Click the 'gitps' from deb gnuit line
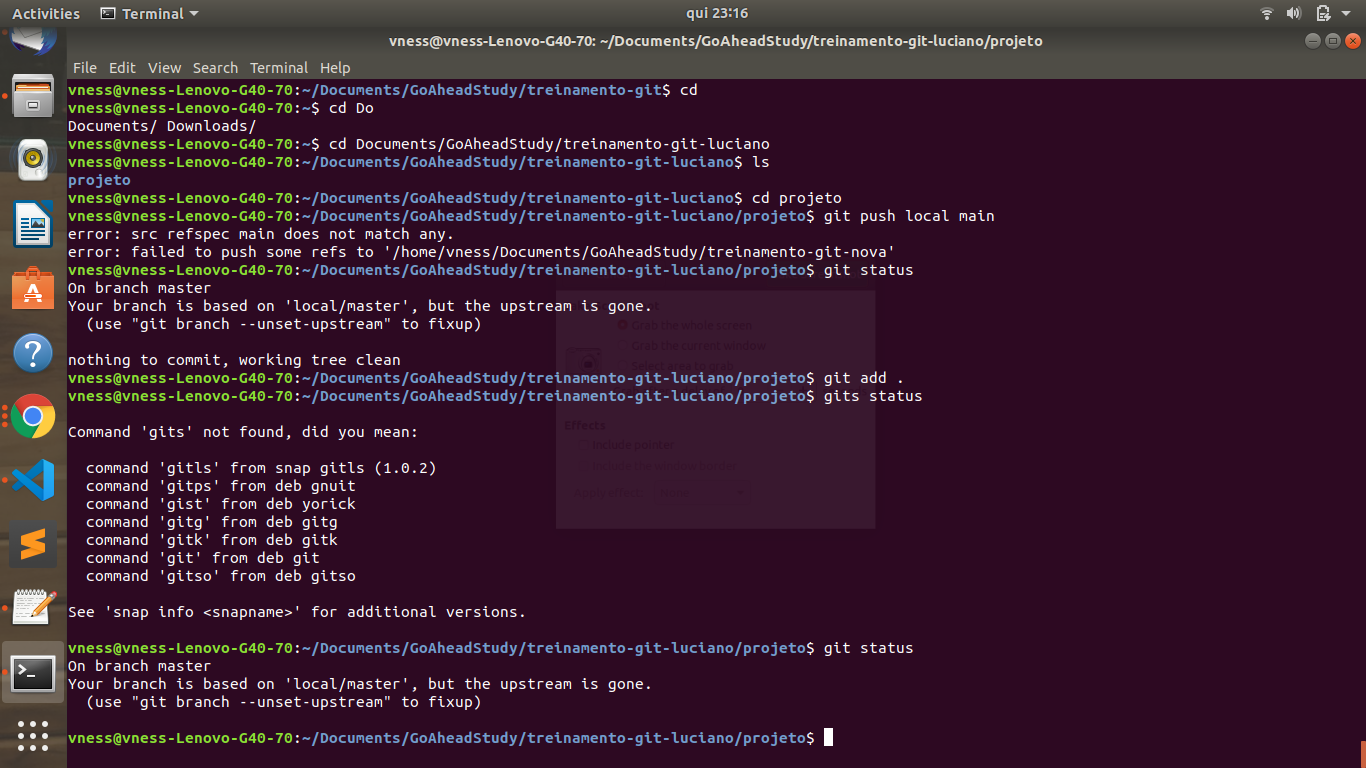Viewport: 1366px width, 768px height. 221,486
